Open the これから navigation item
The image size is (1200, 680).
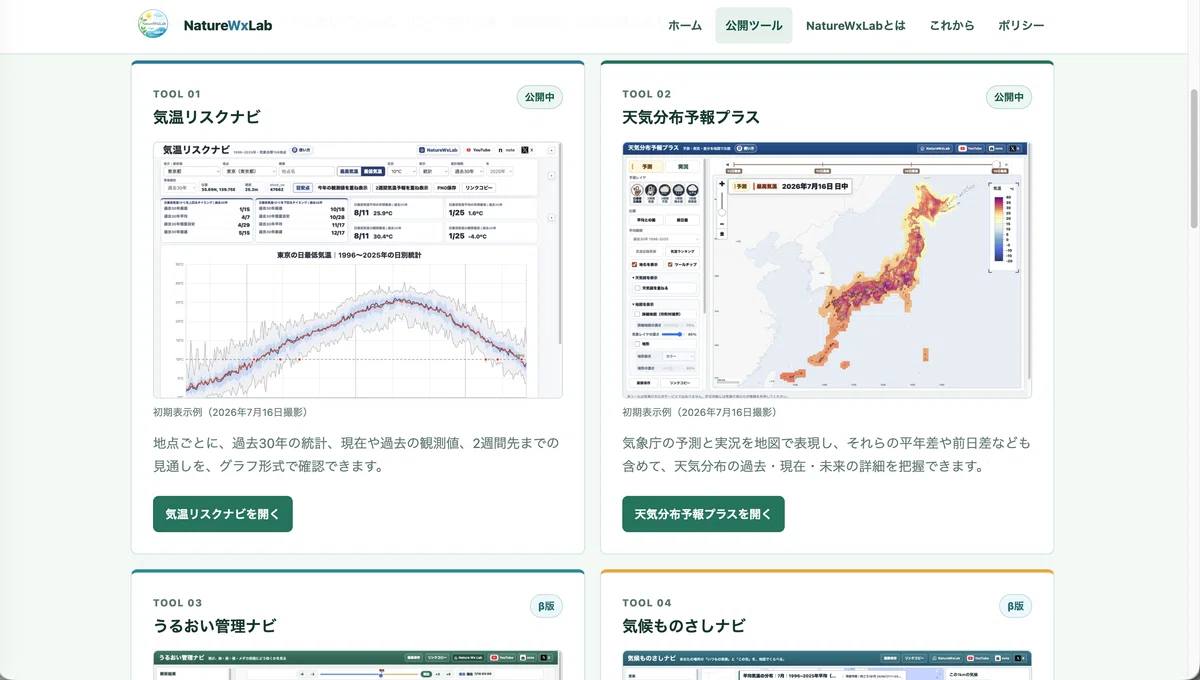pyautogui.click(x=951, y=26)
